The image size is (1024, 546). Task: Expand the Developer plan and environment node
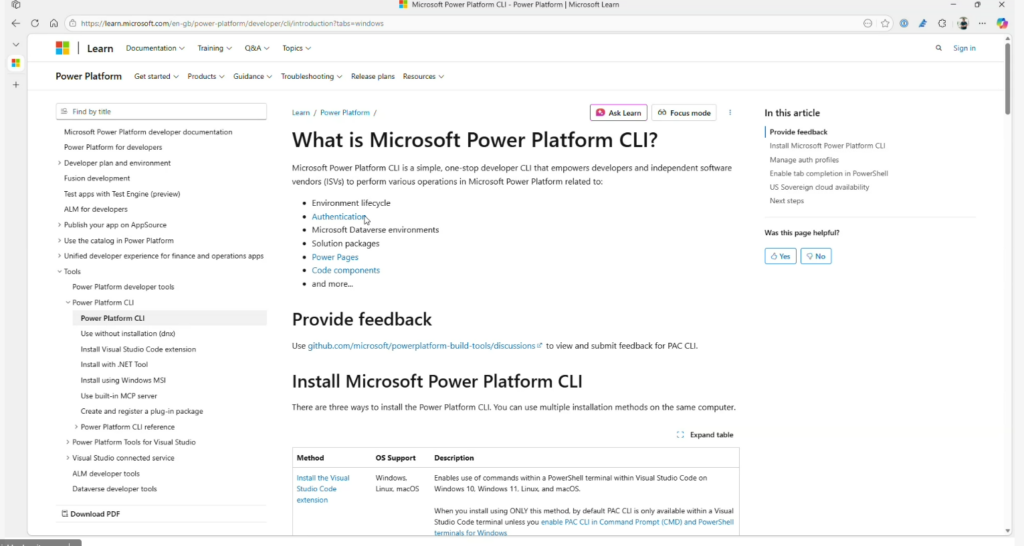pyautogui.click(x=60, y=163)
